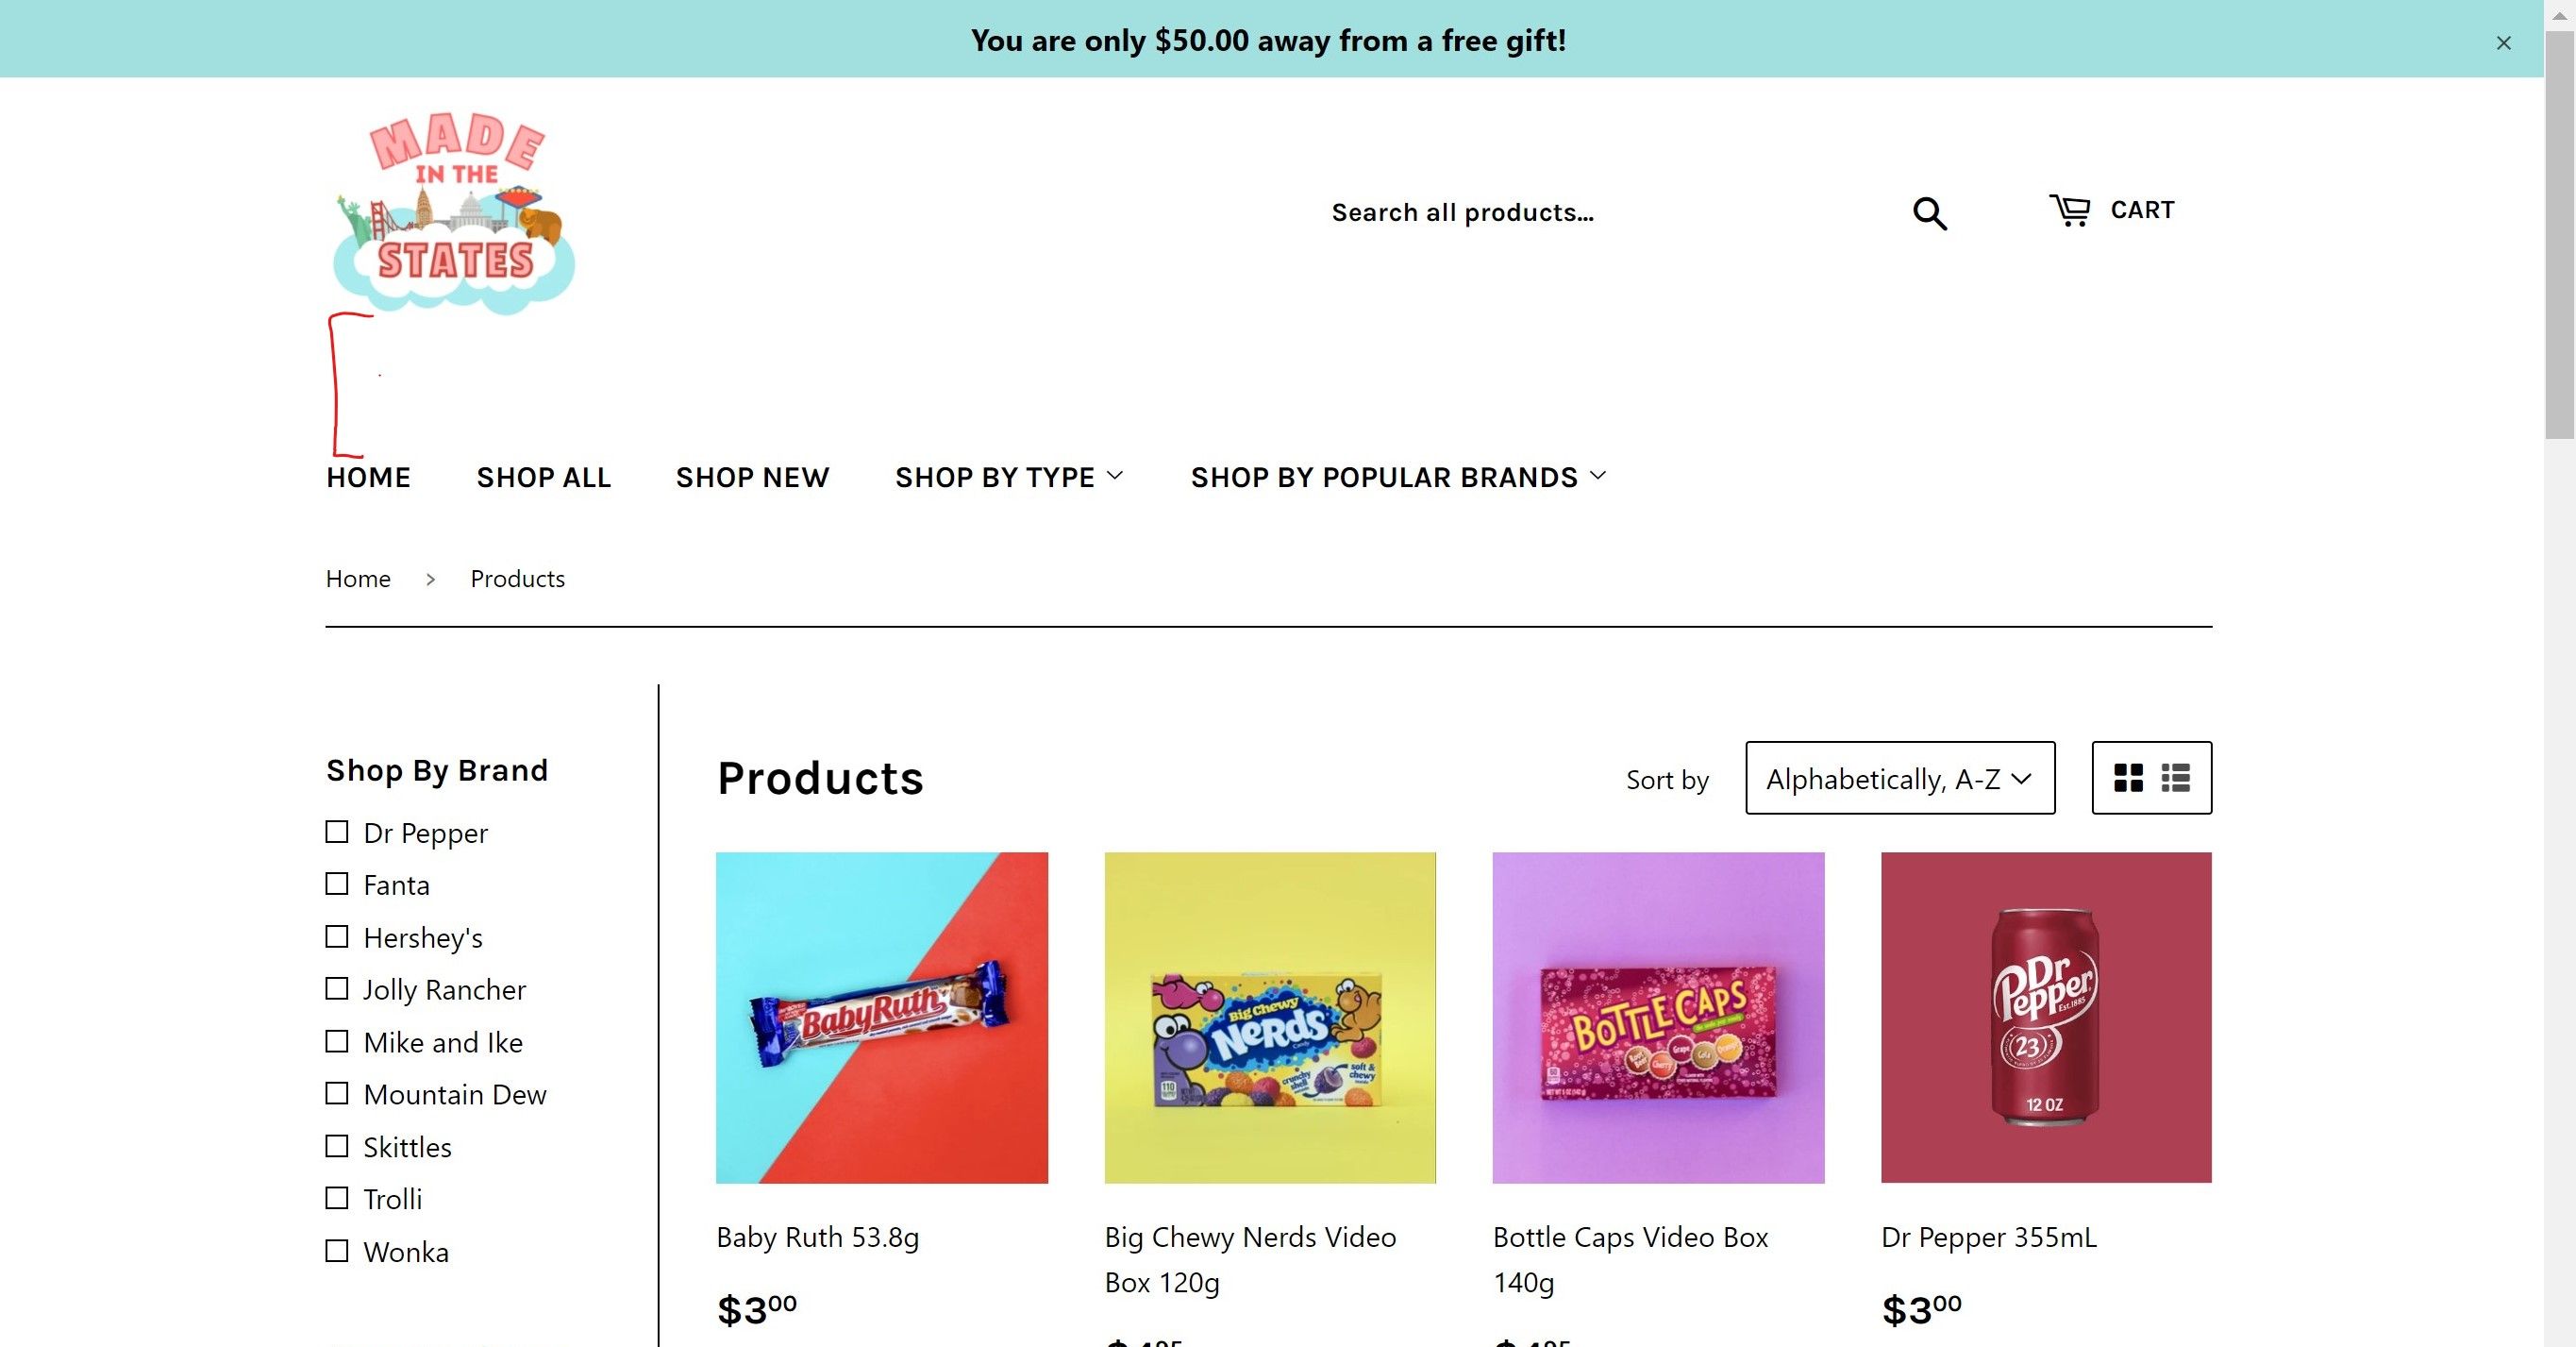Click the Made in the States logo

(455, 213)
